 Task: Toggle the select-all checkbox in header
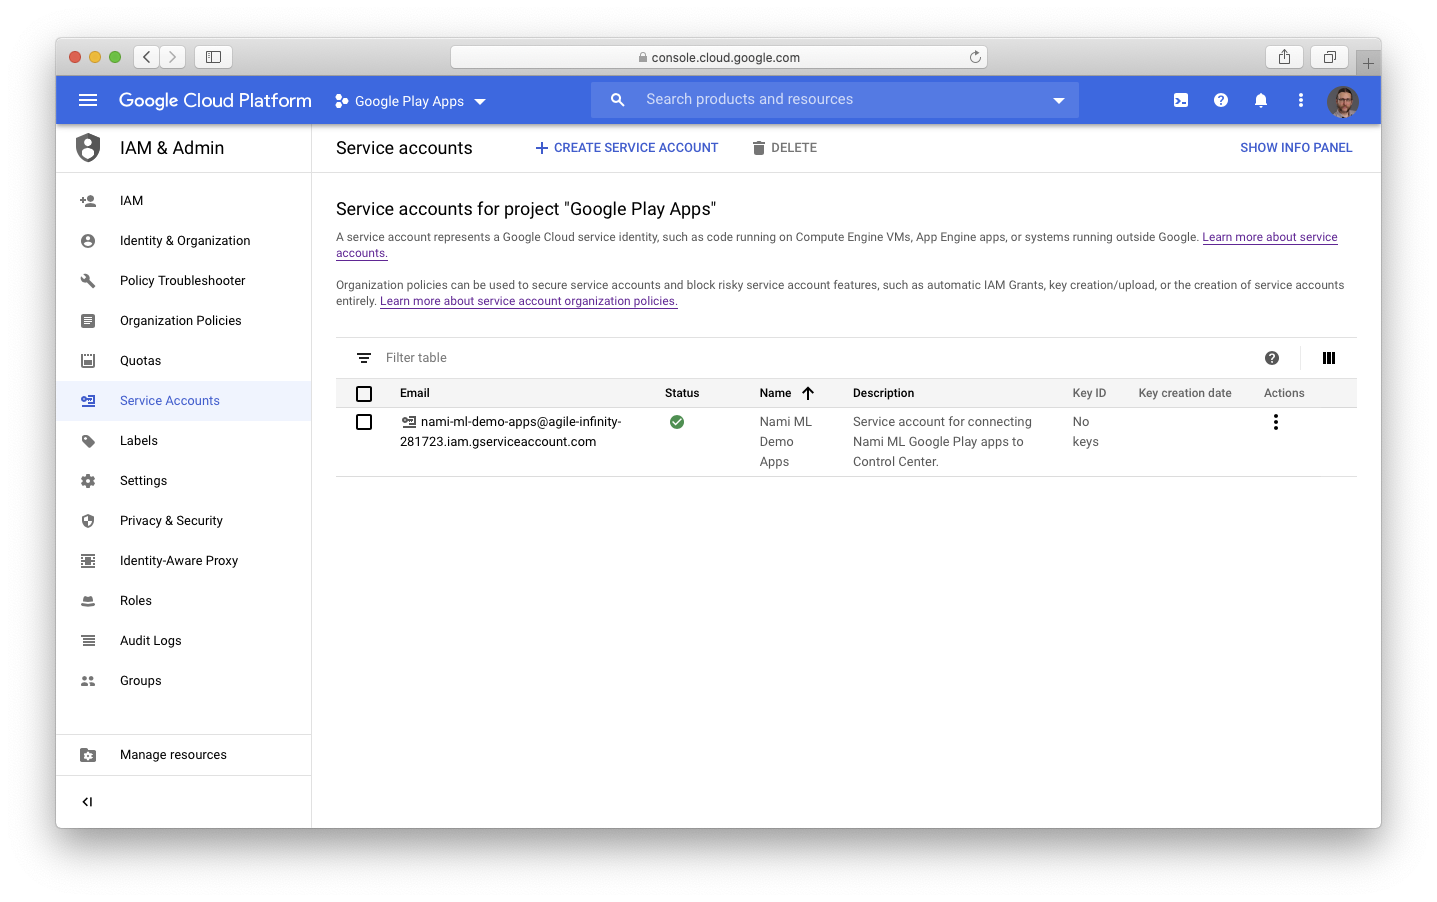click(x=364, y=394)
